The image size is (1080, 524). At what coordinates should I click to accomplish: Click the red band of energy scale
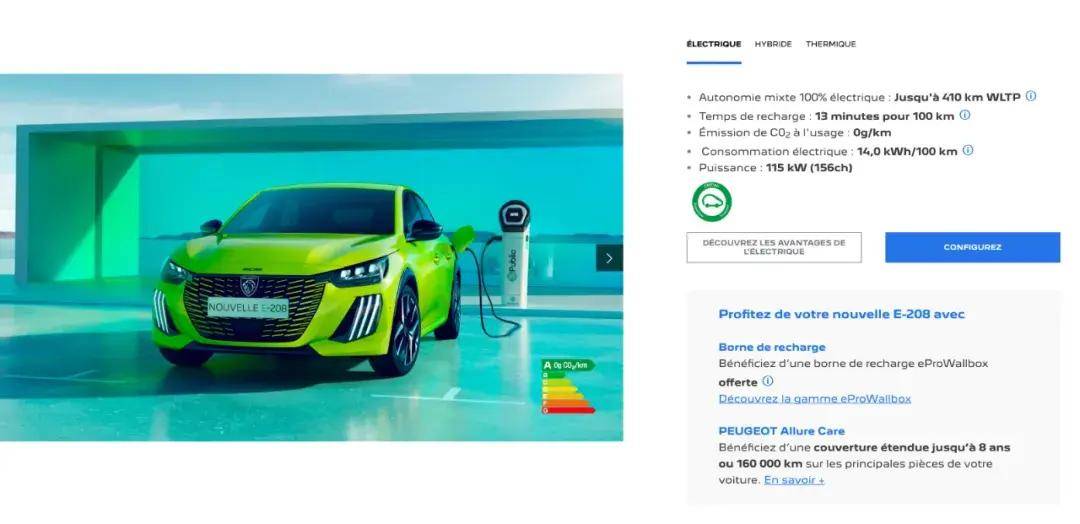click(569, 410)
